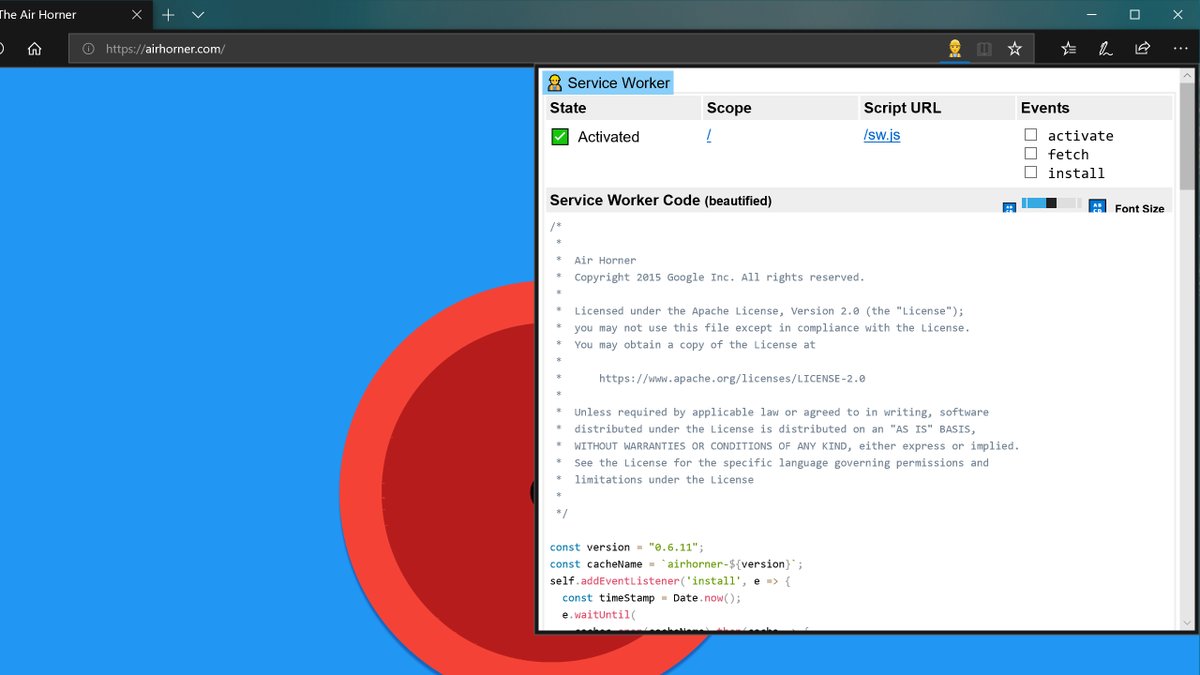
Task: Maximize the browser window
Action: pos(1135,15)
